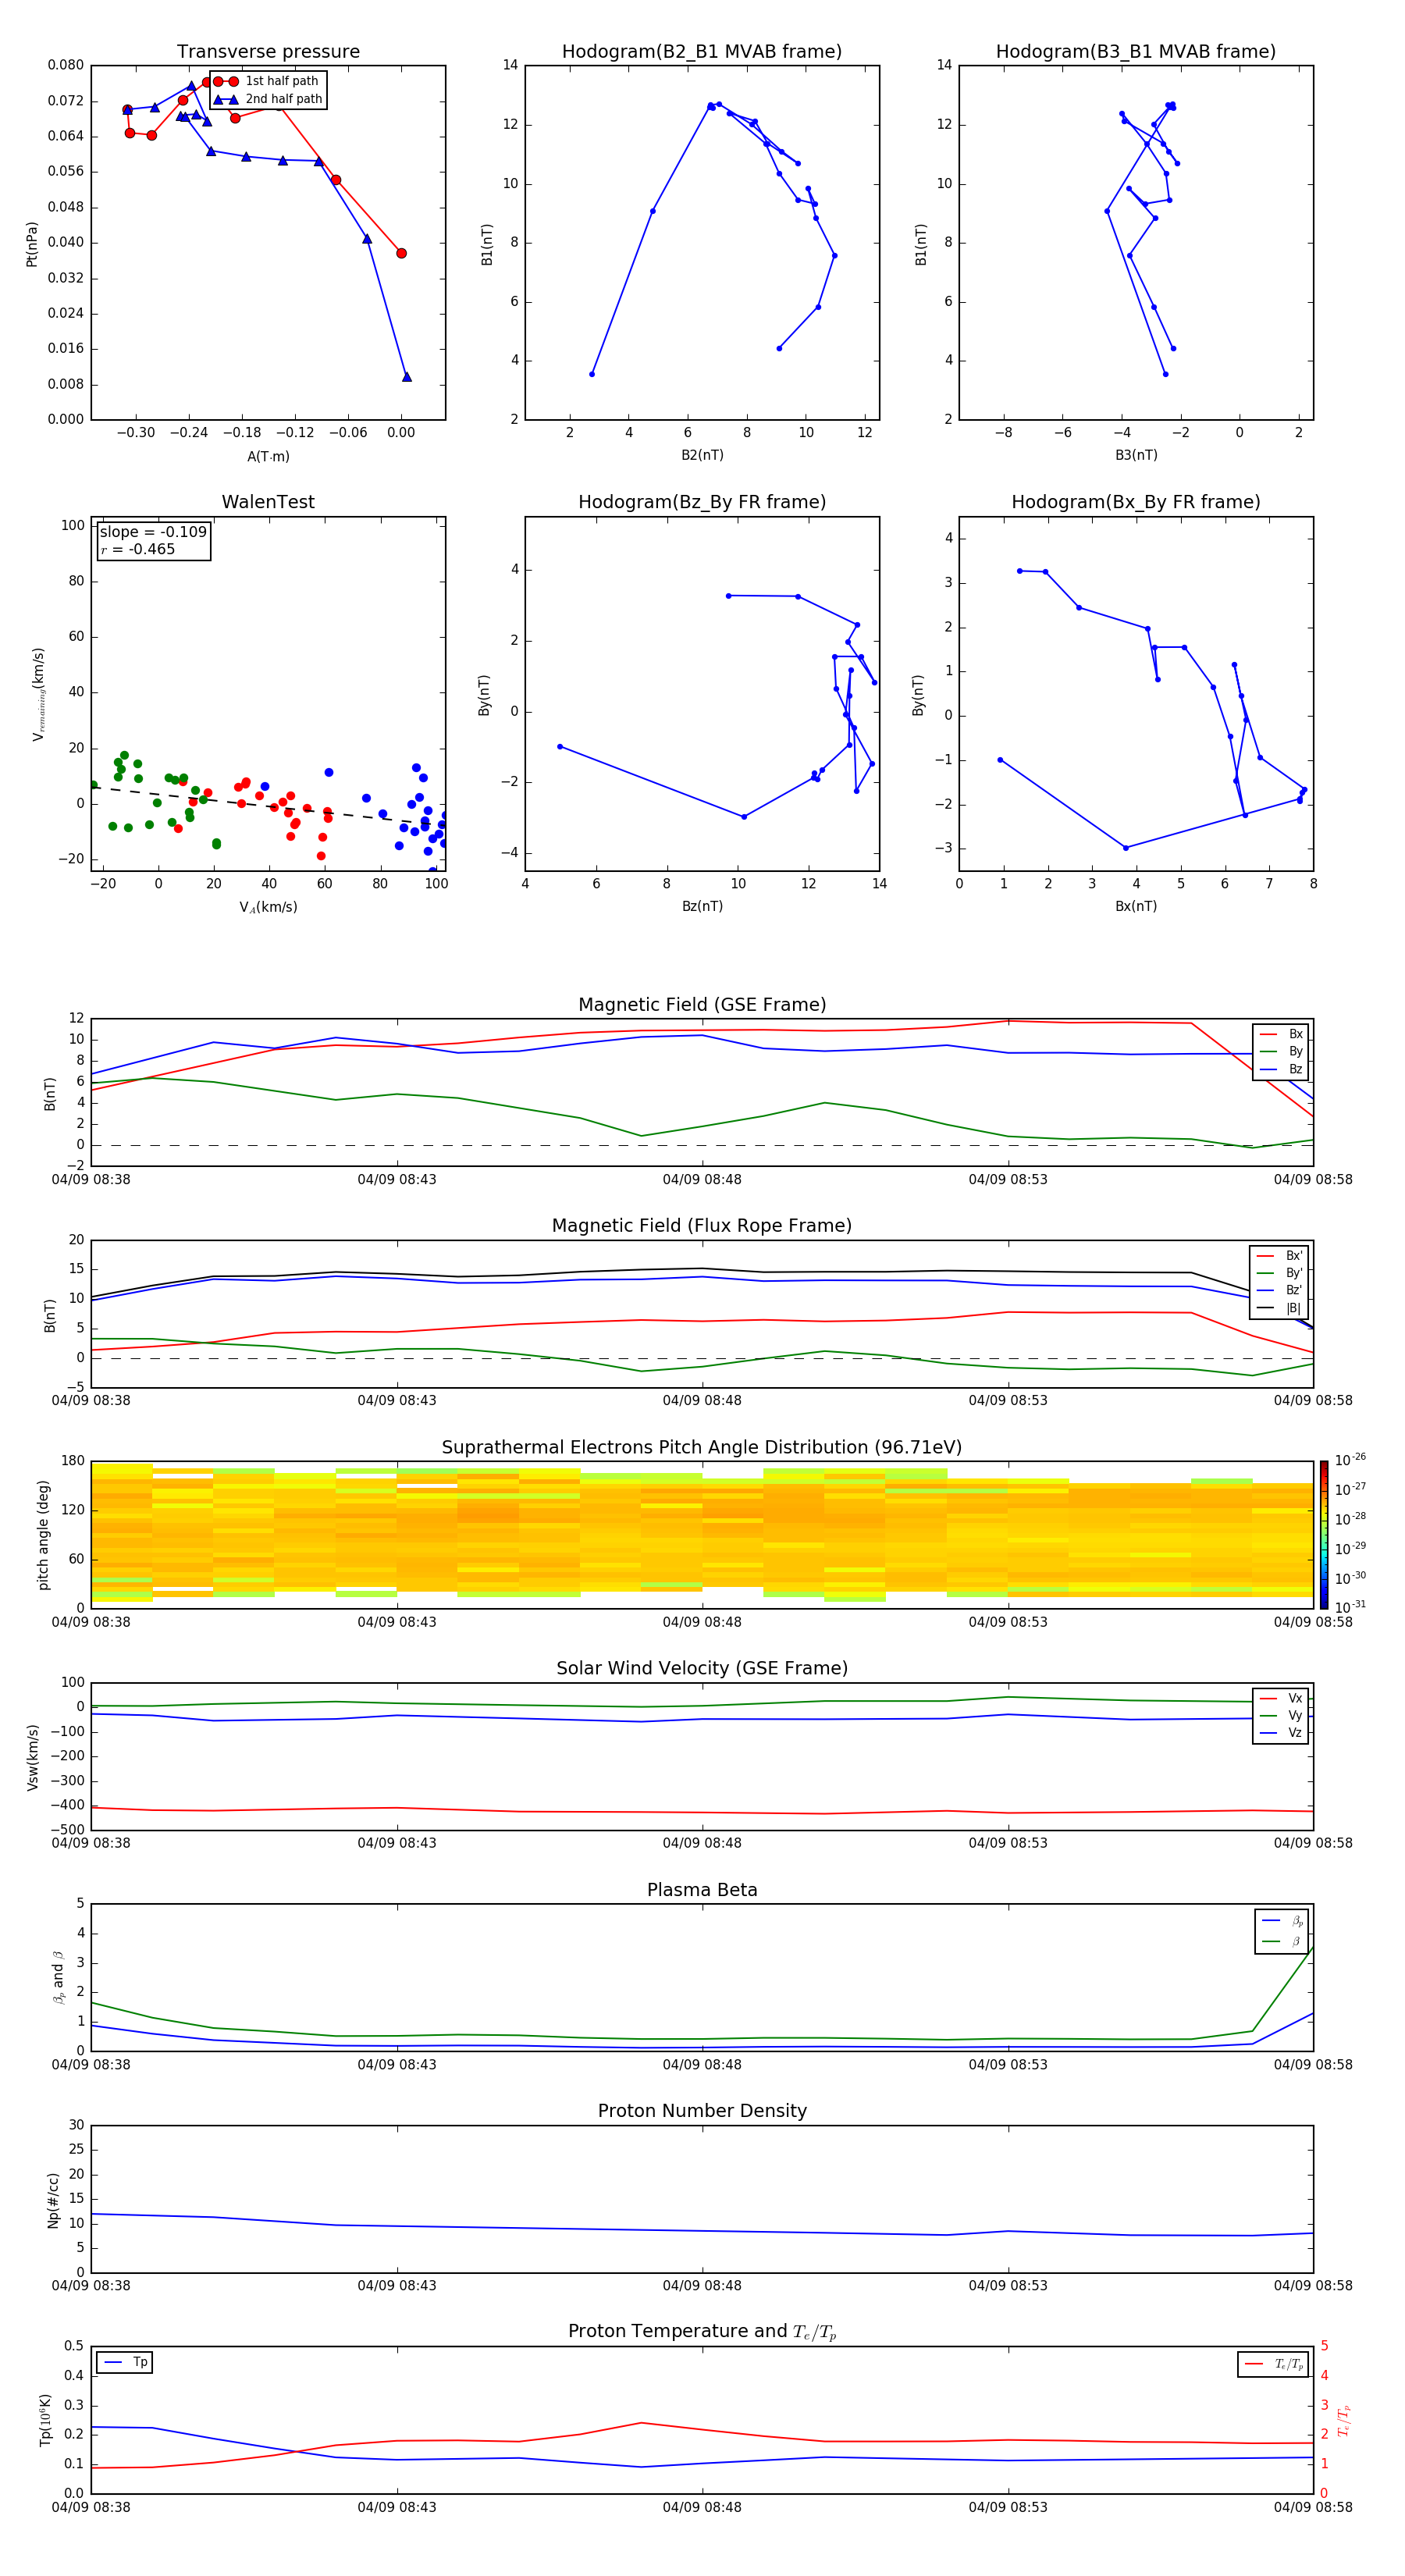This screenshot has width=1405, height=2576.
Task: Click the 'Bx(nT)' x-axis label
Action: point(1136,906)
